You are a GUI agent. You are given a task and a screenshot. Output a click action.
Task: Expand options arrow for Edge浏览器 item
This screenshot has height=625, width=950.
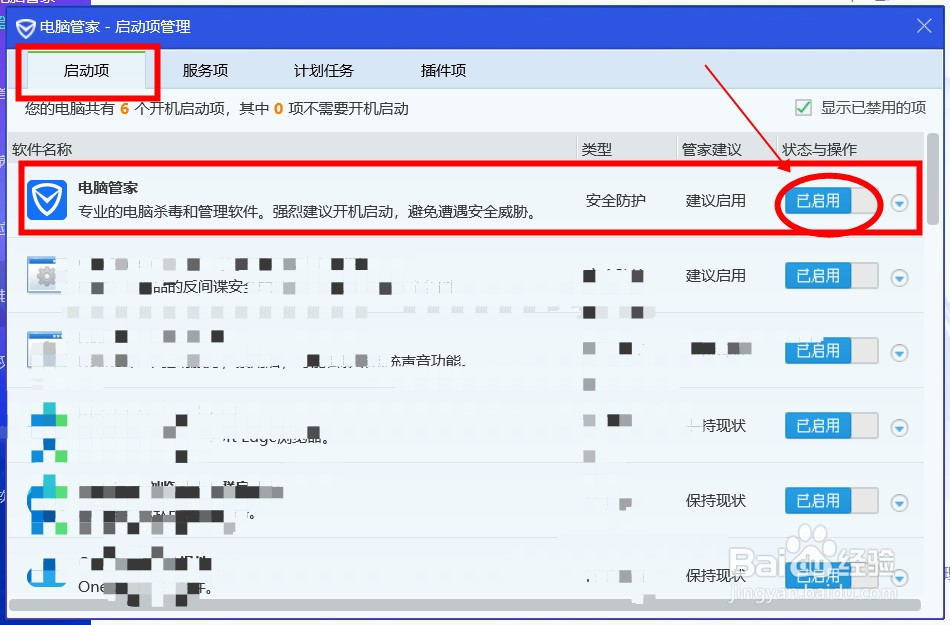[x=899, y=428]
